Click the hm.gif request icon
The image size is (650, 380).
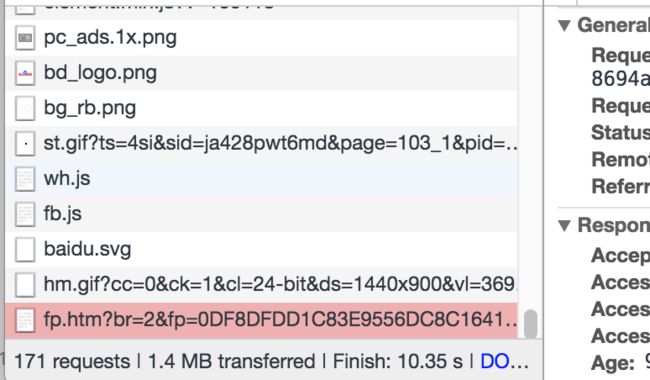tap(25, 285)
